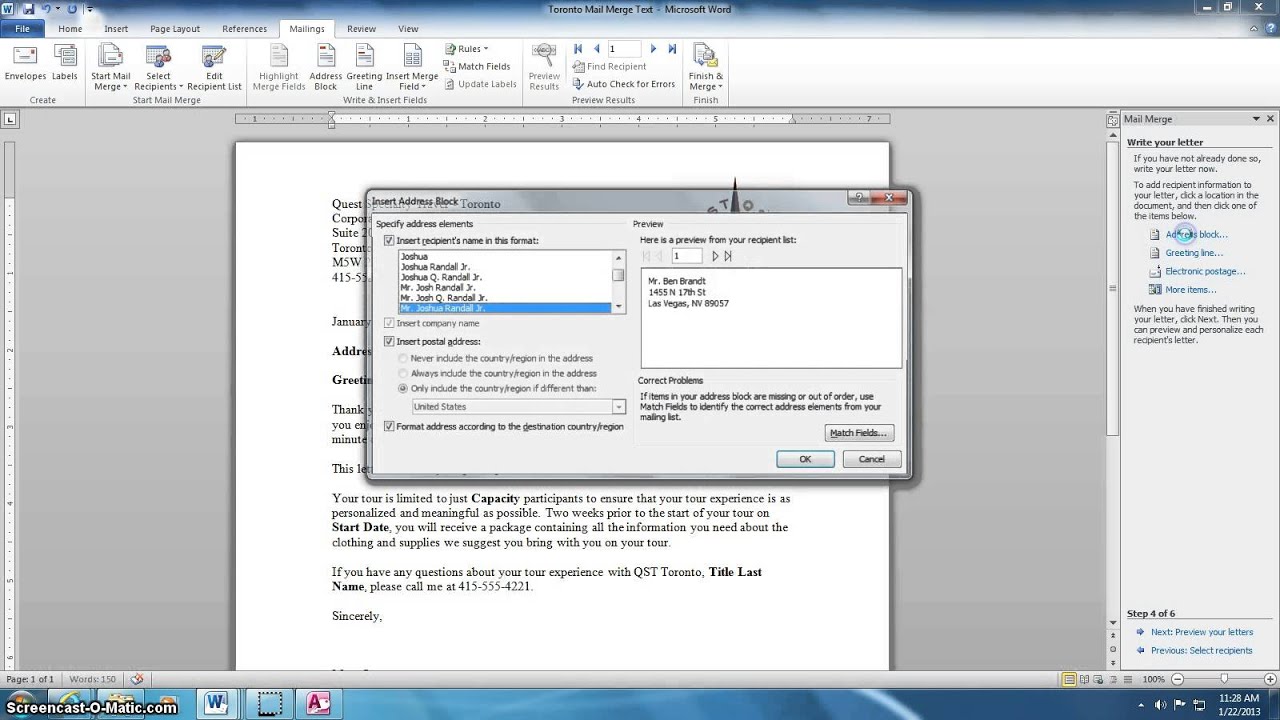
Task: Show last recipient in dialog preview
Action: [728, 256]
